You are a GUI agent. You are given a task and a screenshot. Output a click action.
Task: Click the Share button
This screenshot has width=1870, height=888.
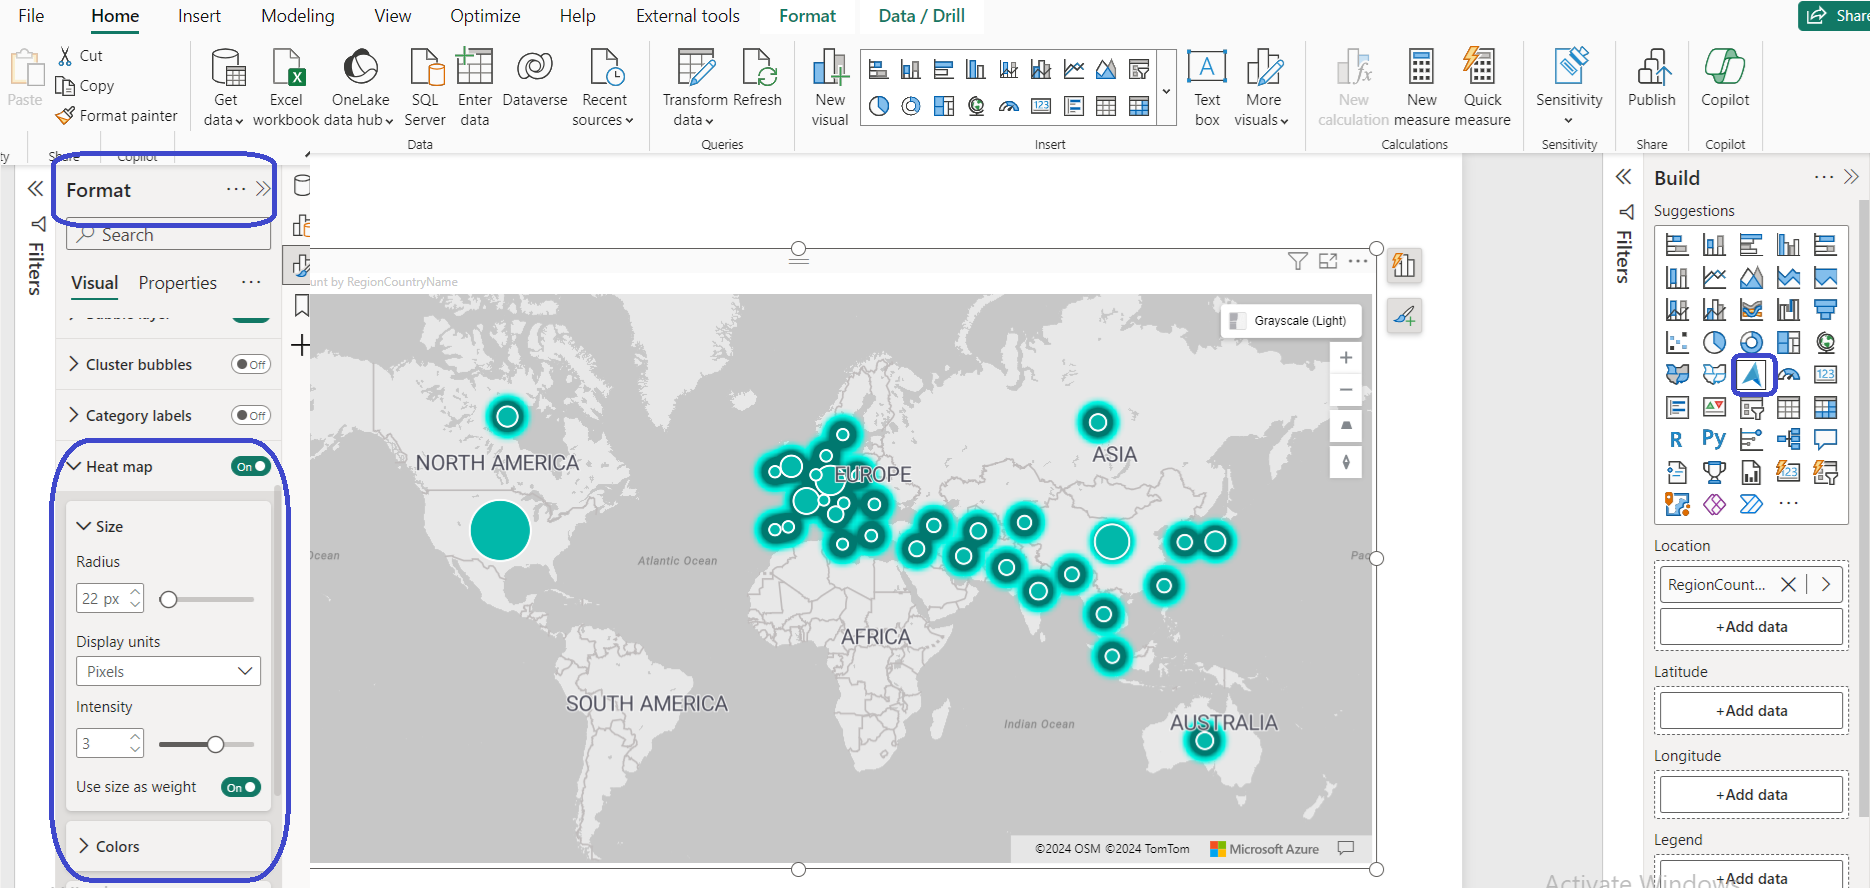coord(1837,15)
